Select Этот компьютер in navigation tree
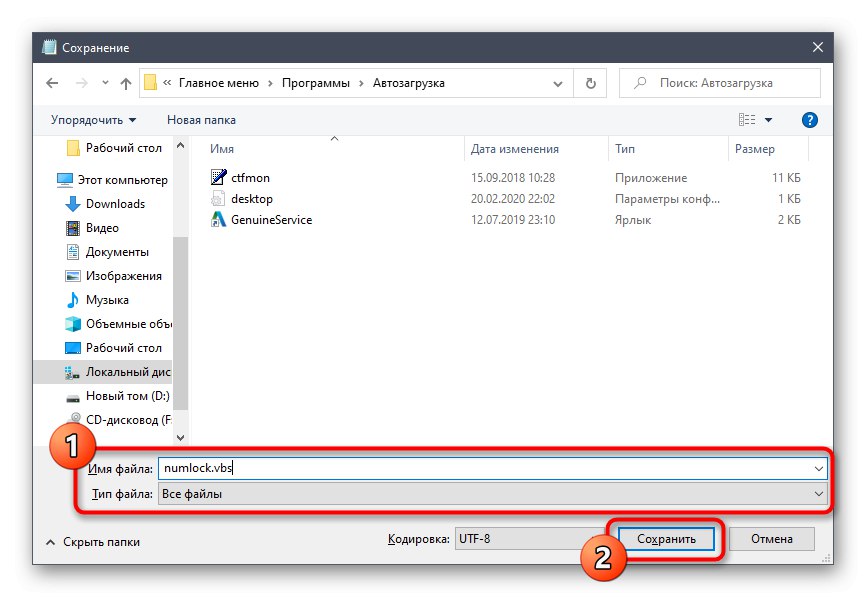Viewport: 866px width, 597px height. pos(122,180)
